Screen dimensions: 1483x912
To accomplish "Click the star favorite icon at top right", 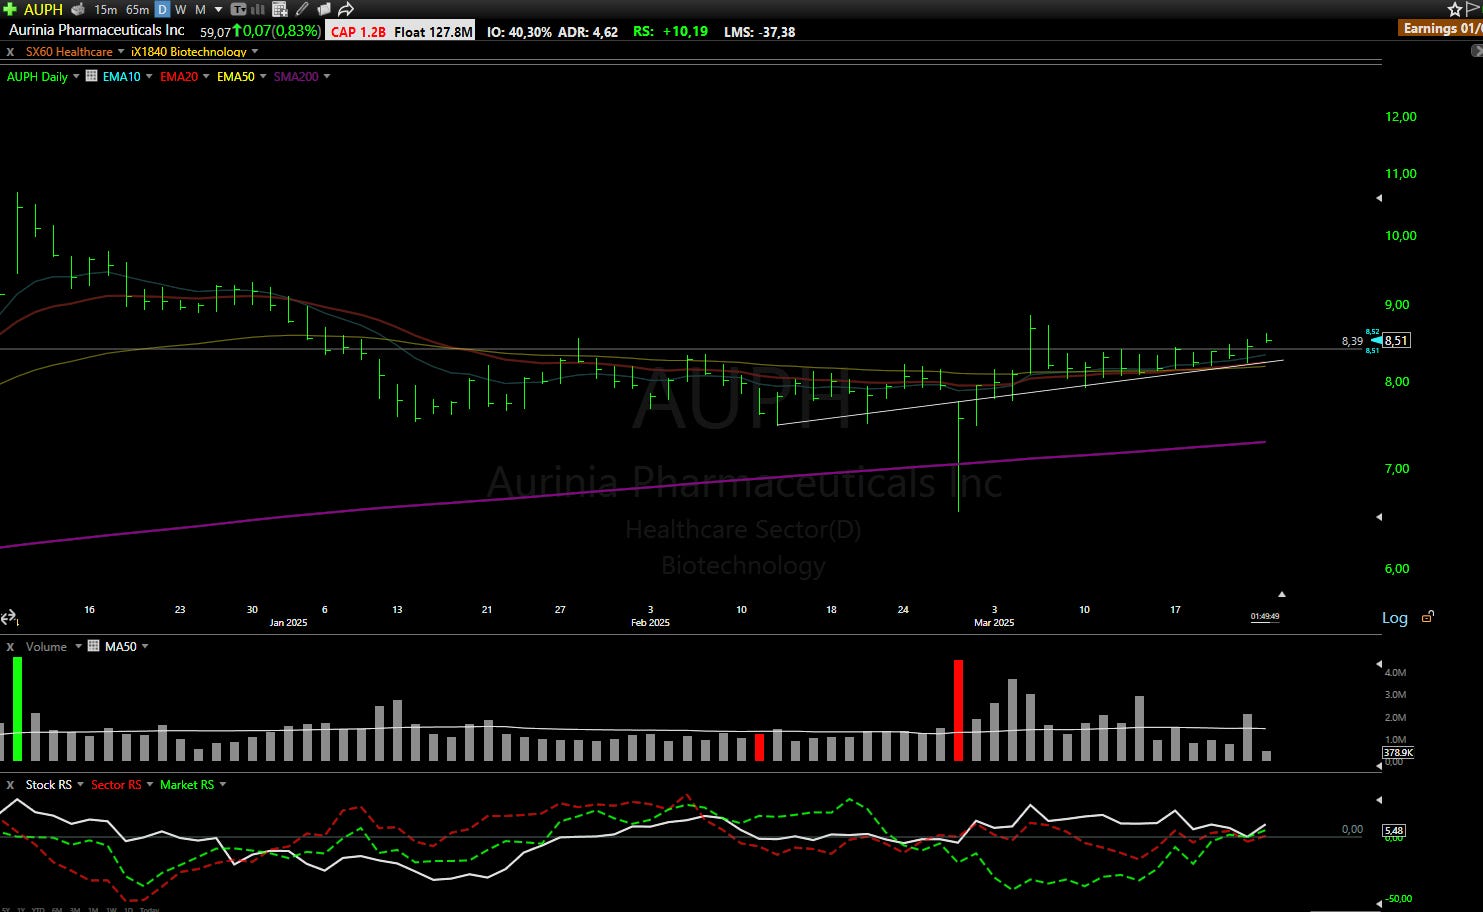I will [x=1455, y=9].
